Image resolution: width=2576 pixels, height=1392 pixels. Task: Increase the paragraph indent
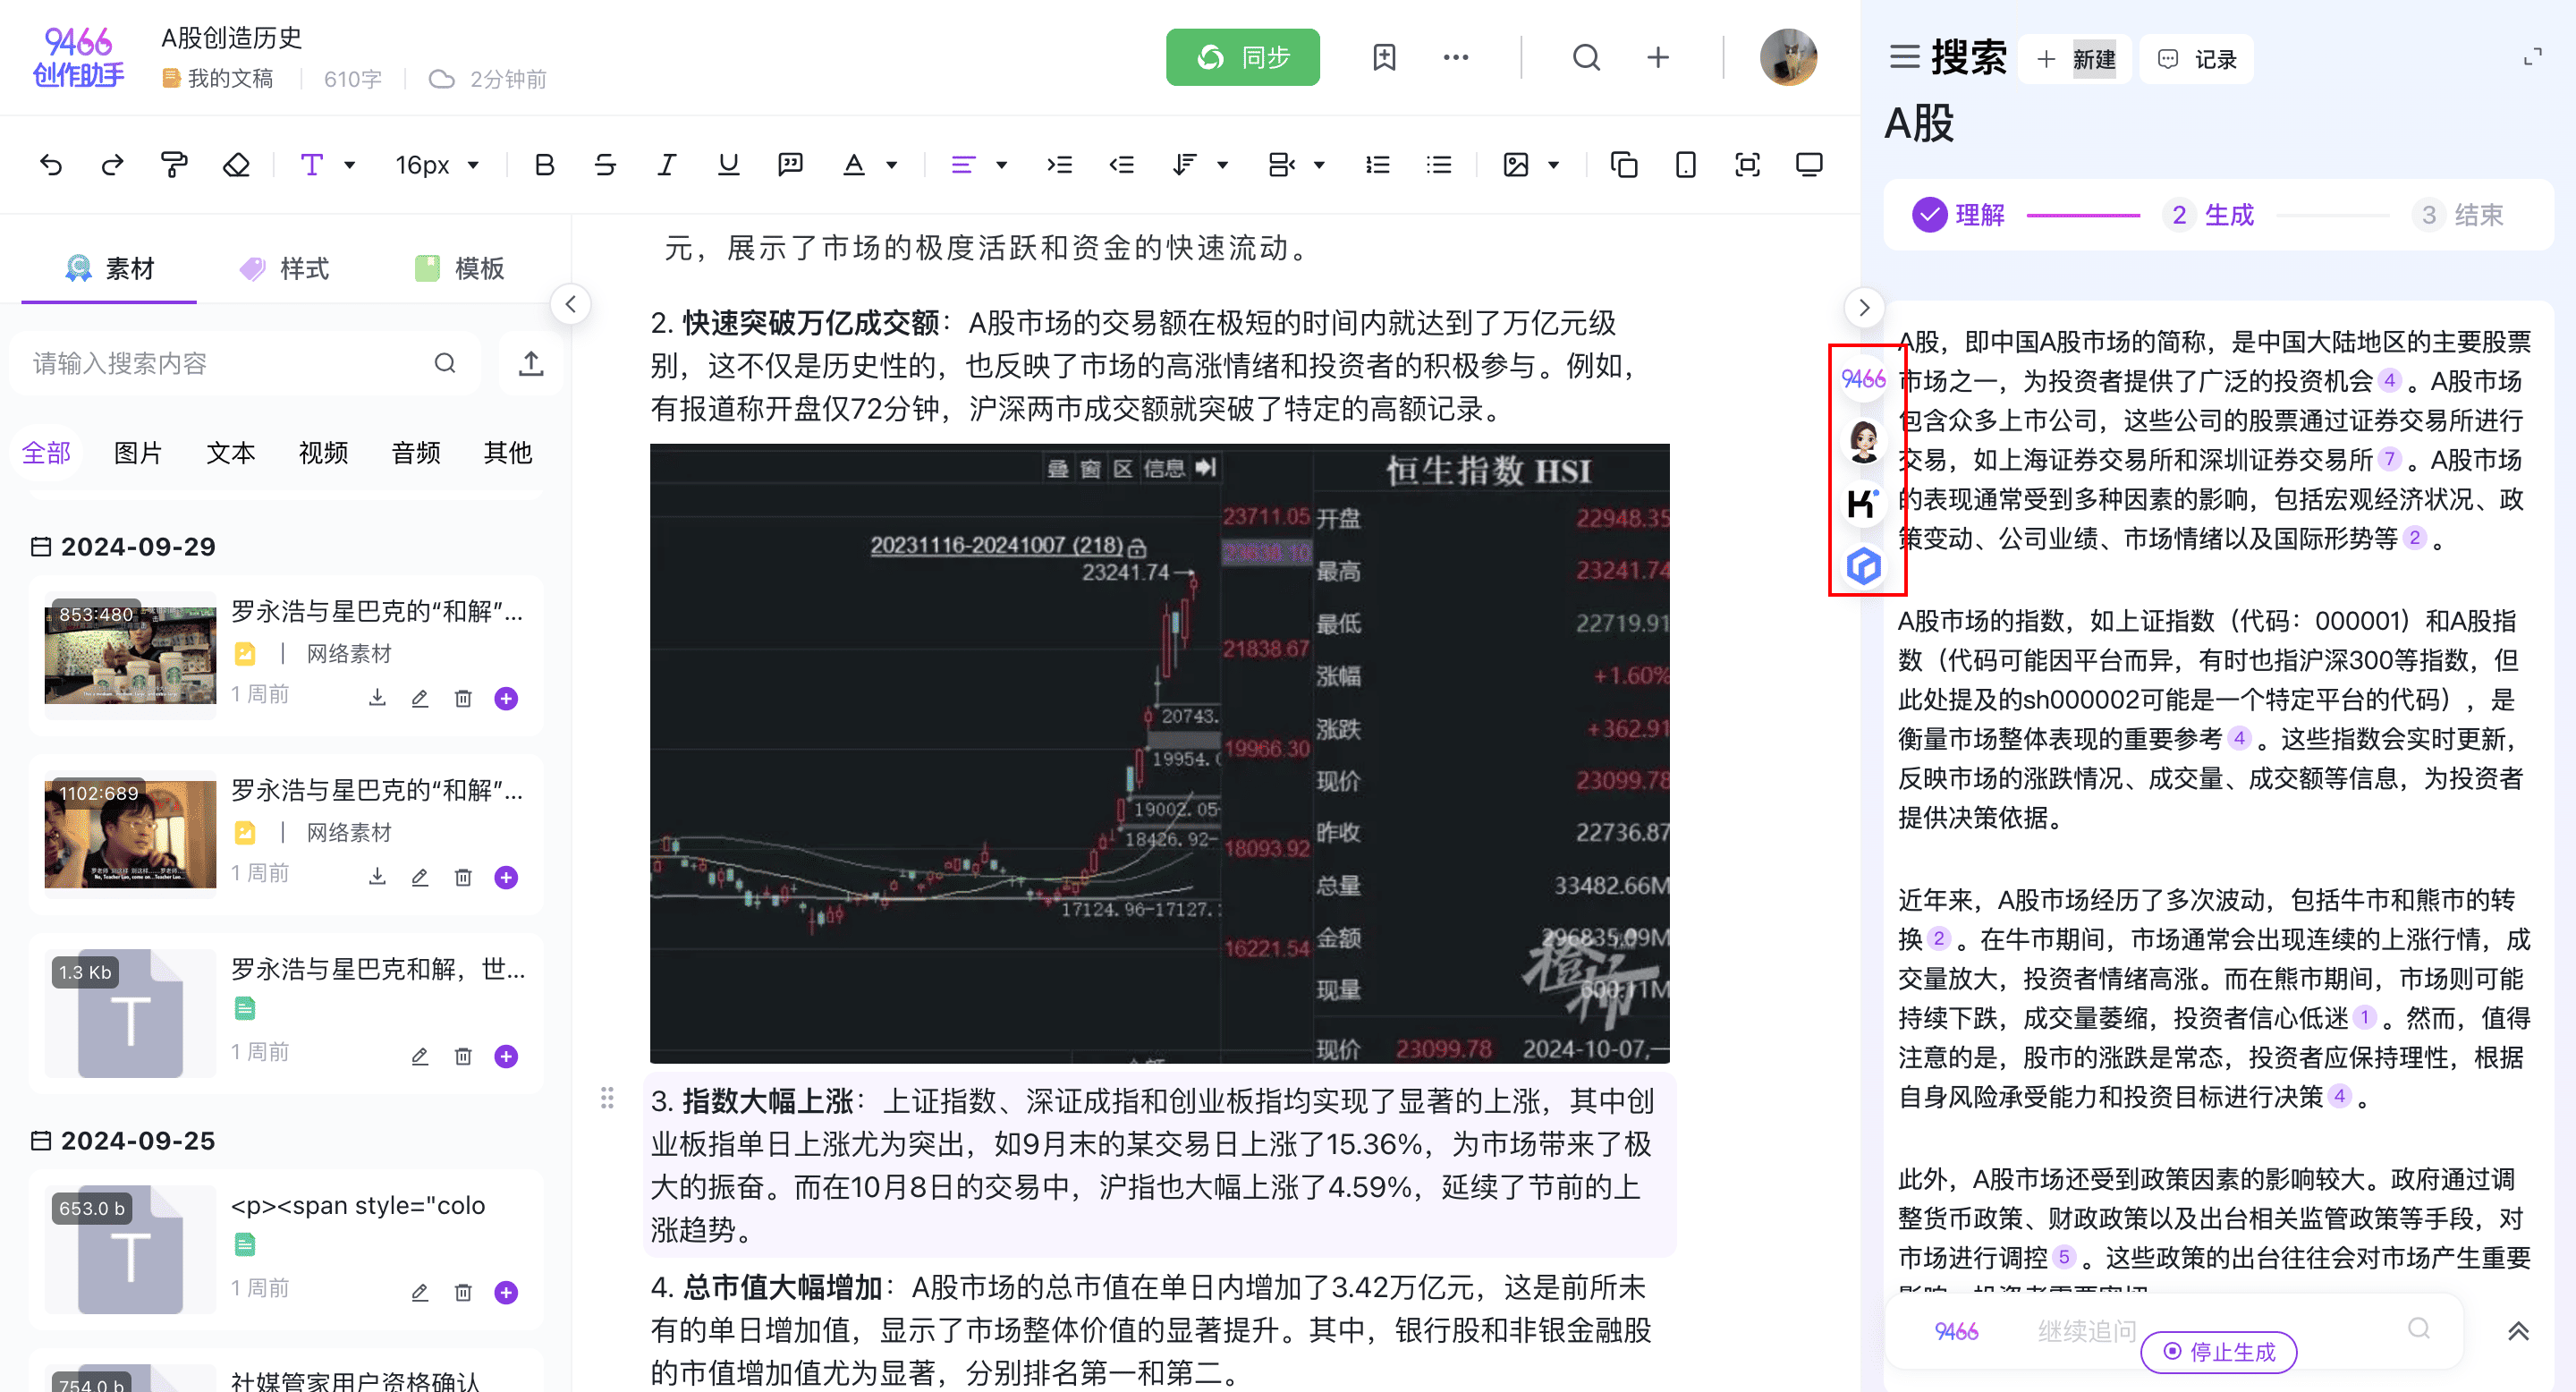click(1059, 165)
